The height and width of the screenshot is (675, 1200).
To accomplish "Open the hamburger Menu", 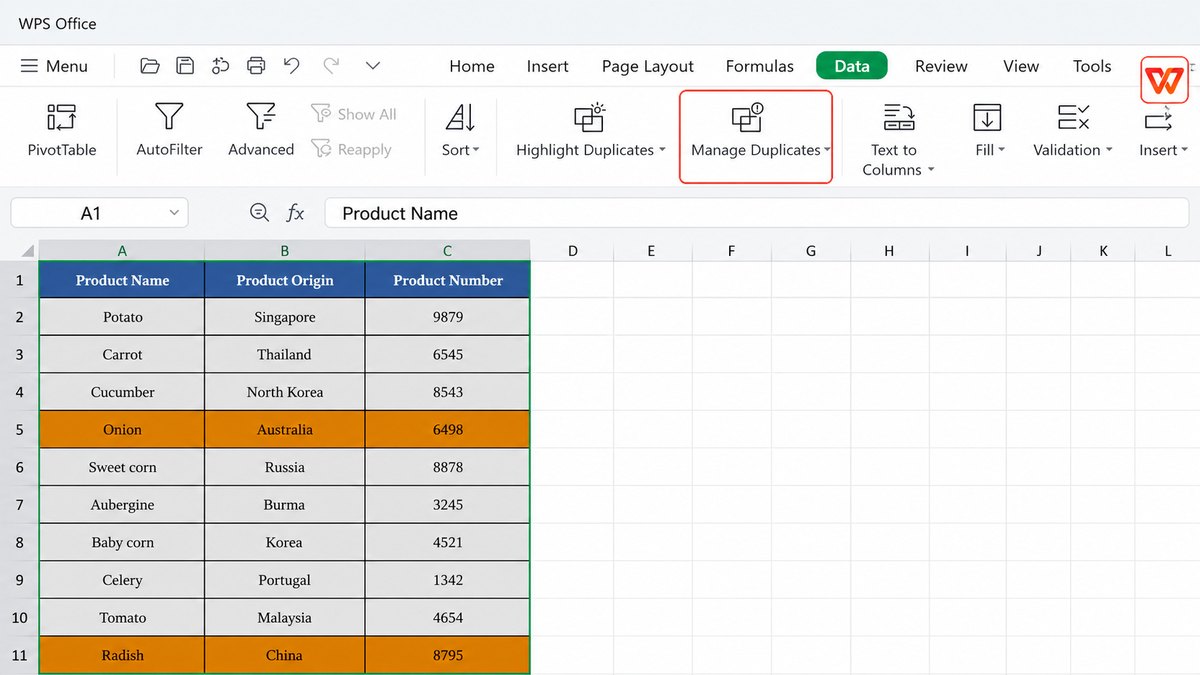I will [54, 66].
